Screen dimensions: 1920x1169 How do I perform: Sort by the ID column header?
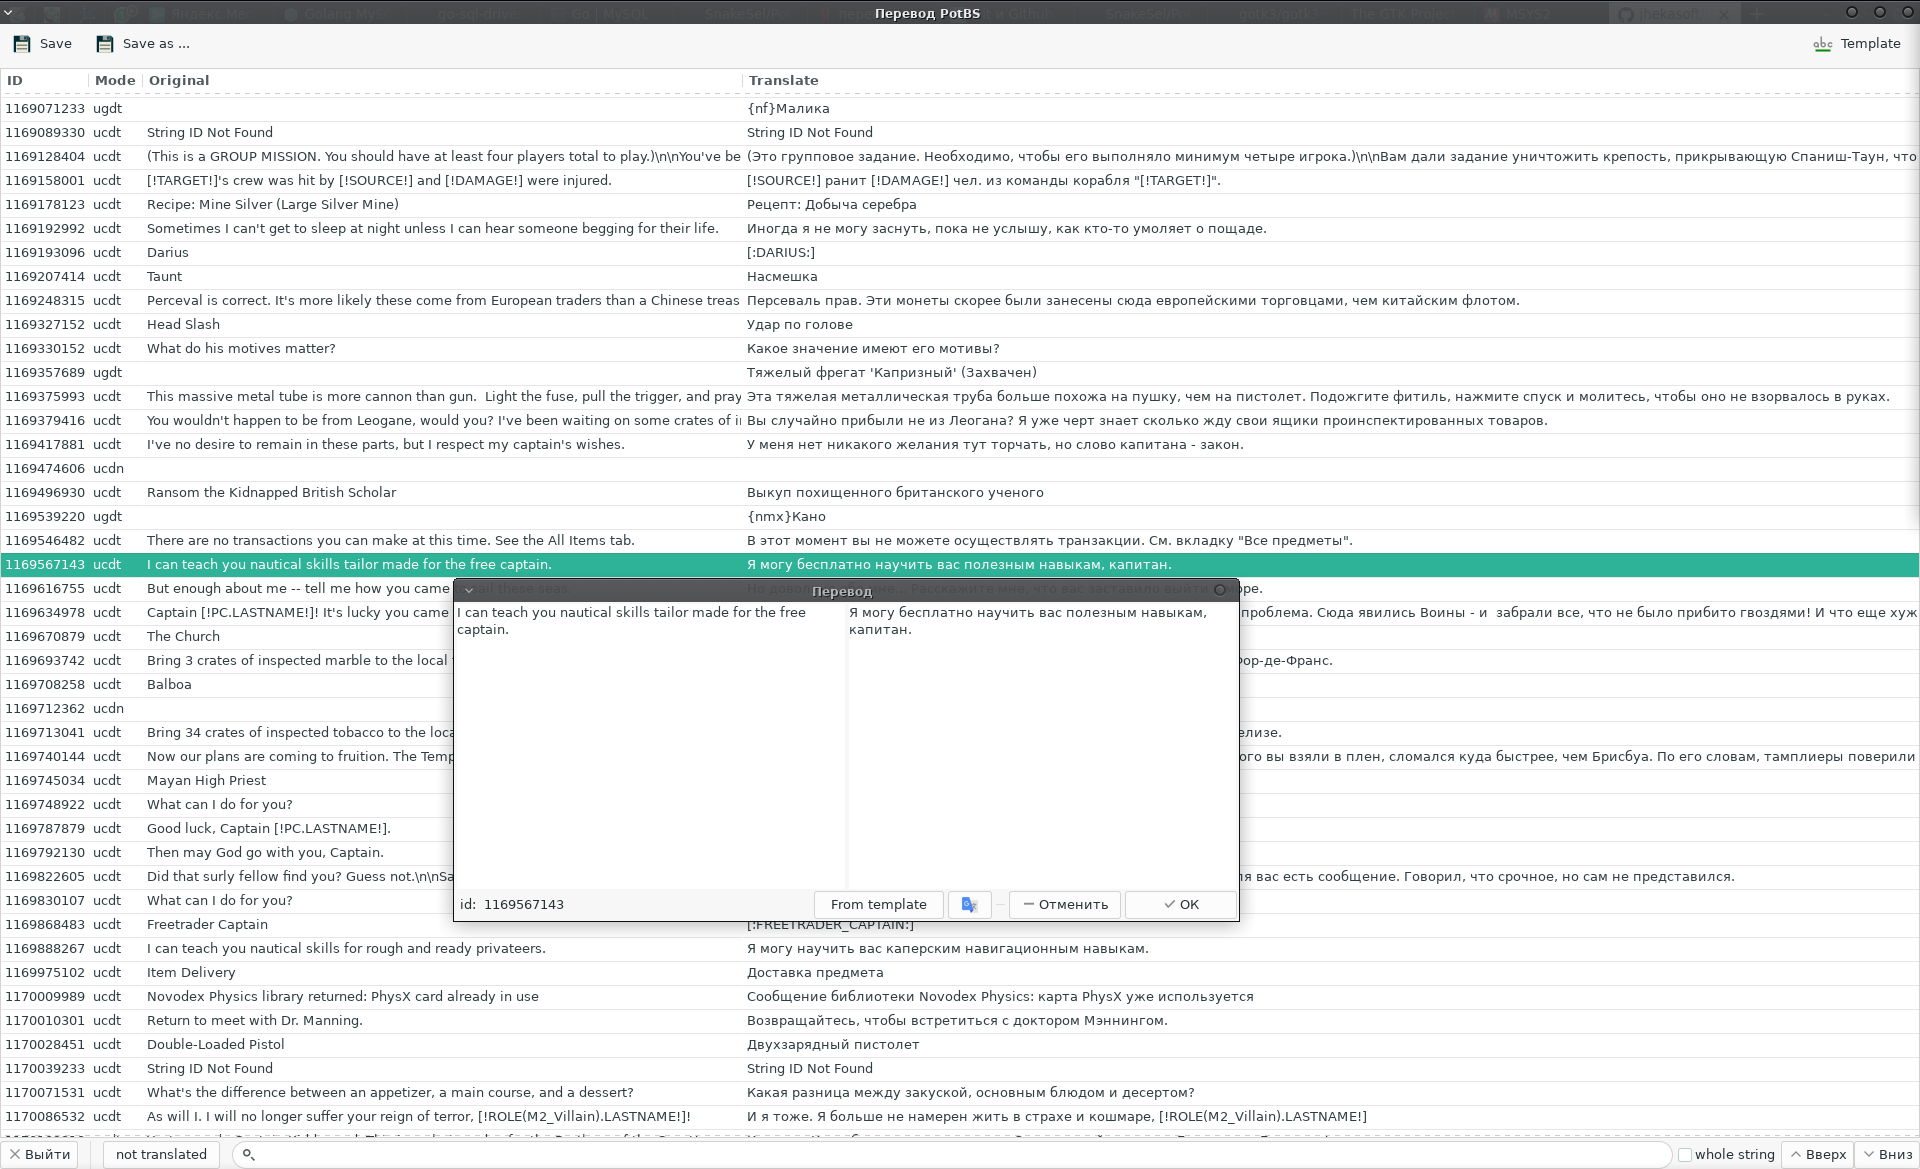tap(15, 80)
